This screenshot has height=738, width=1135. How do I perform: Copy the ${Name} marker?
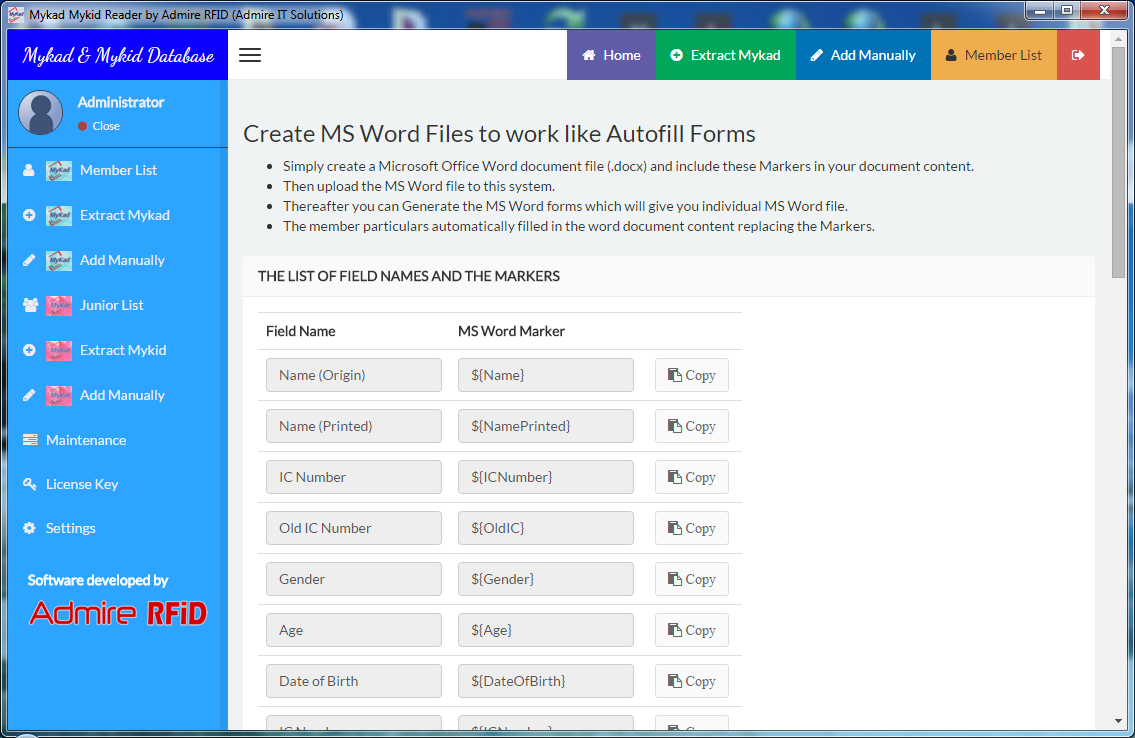coord(691,375)
